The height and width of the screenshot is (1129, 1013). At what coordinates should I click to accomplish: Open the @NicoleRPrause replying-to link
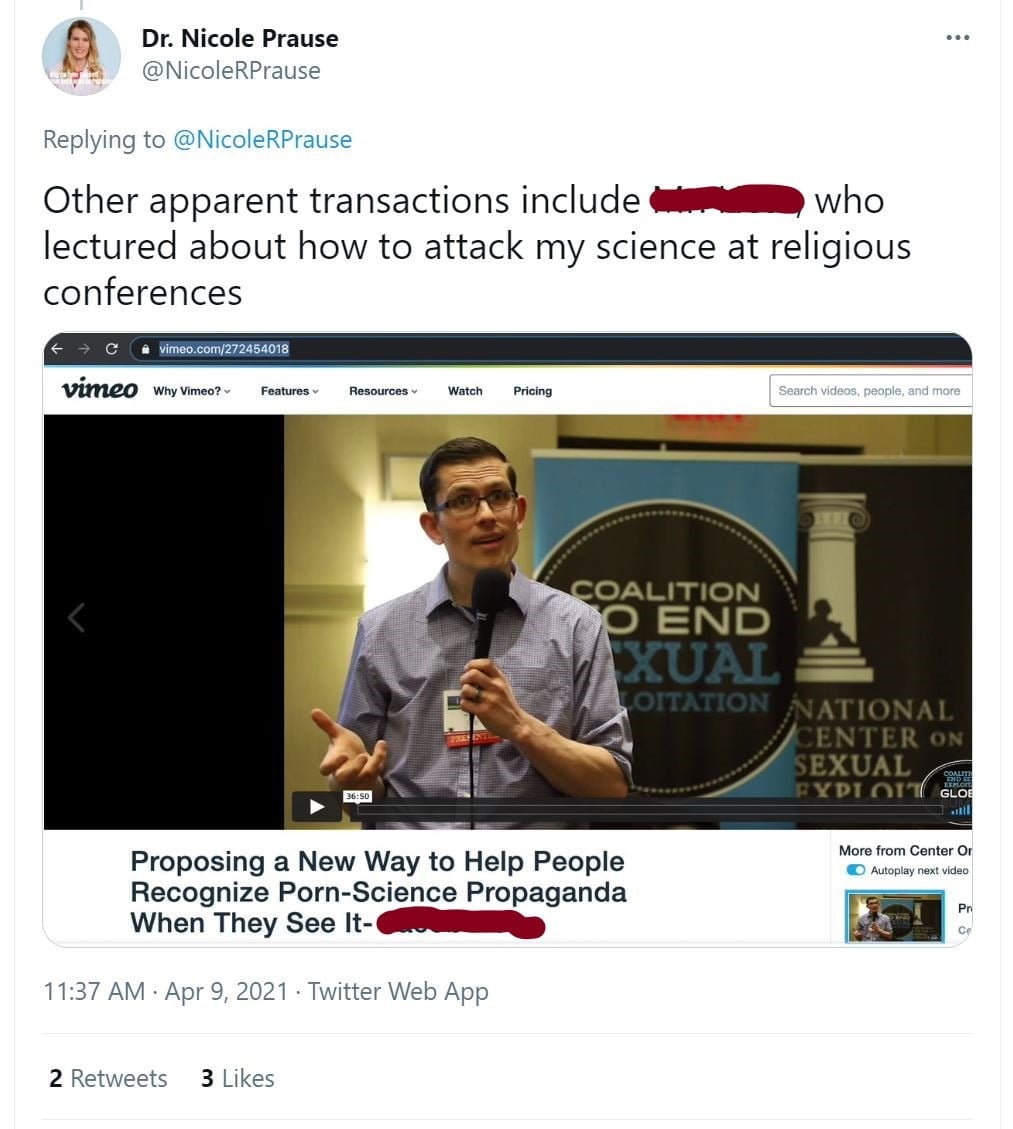(262, 139)
